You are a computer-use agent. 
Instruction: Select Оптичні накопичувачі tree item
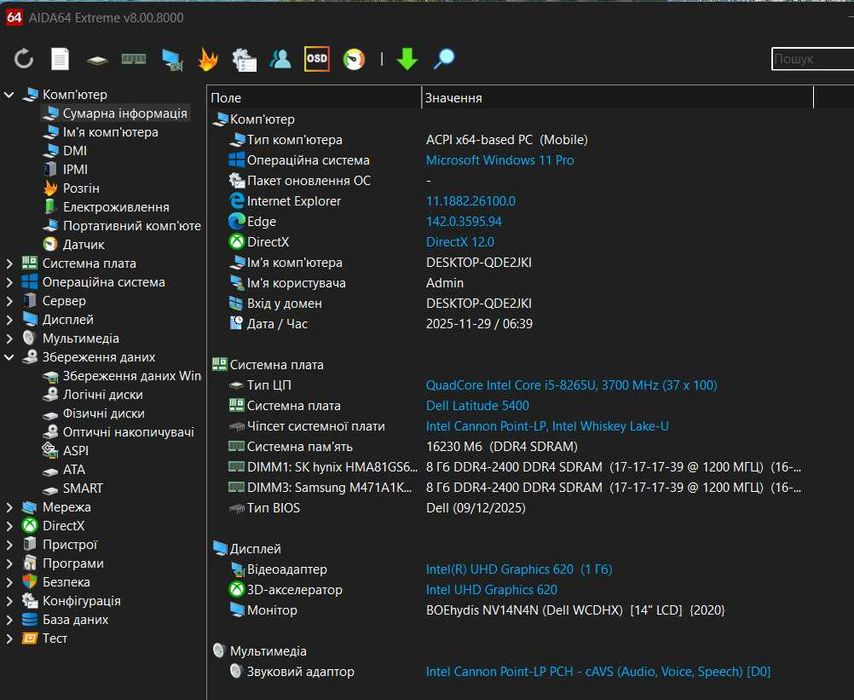pos(129,432)
